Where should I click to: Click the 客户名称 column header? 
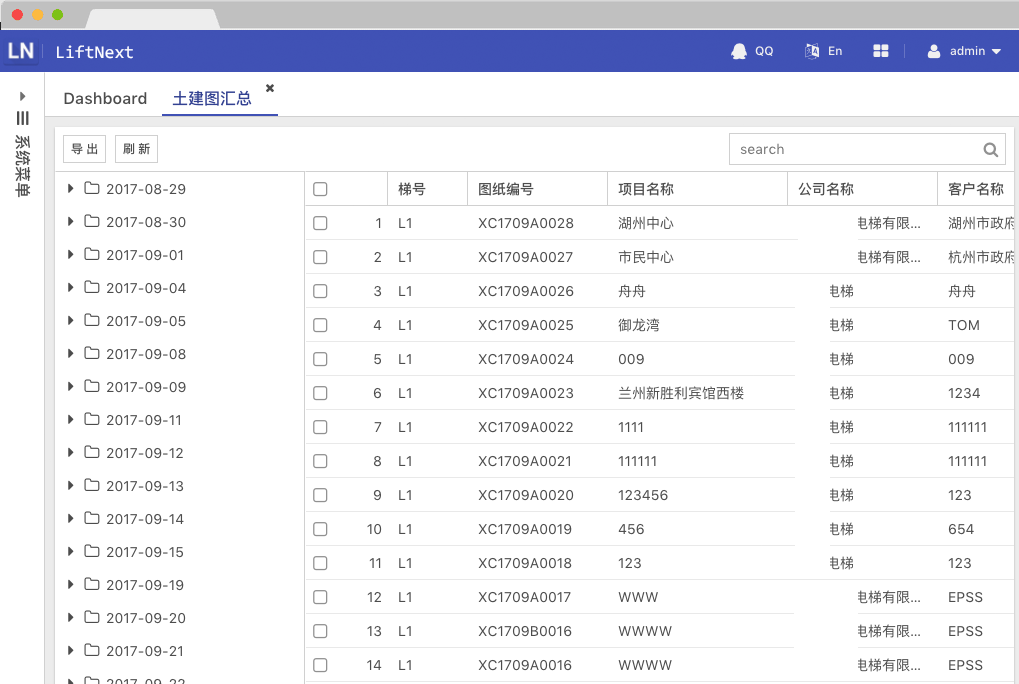[976, 189]
